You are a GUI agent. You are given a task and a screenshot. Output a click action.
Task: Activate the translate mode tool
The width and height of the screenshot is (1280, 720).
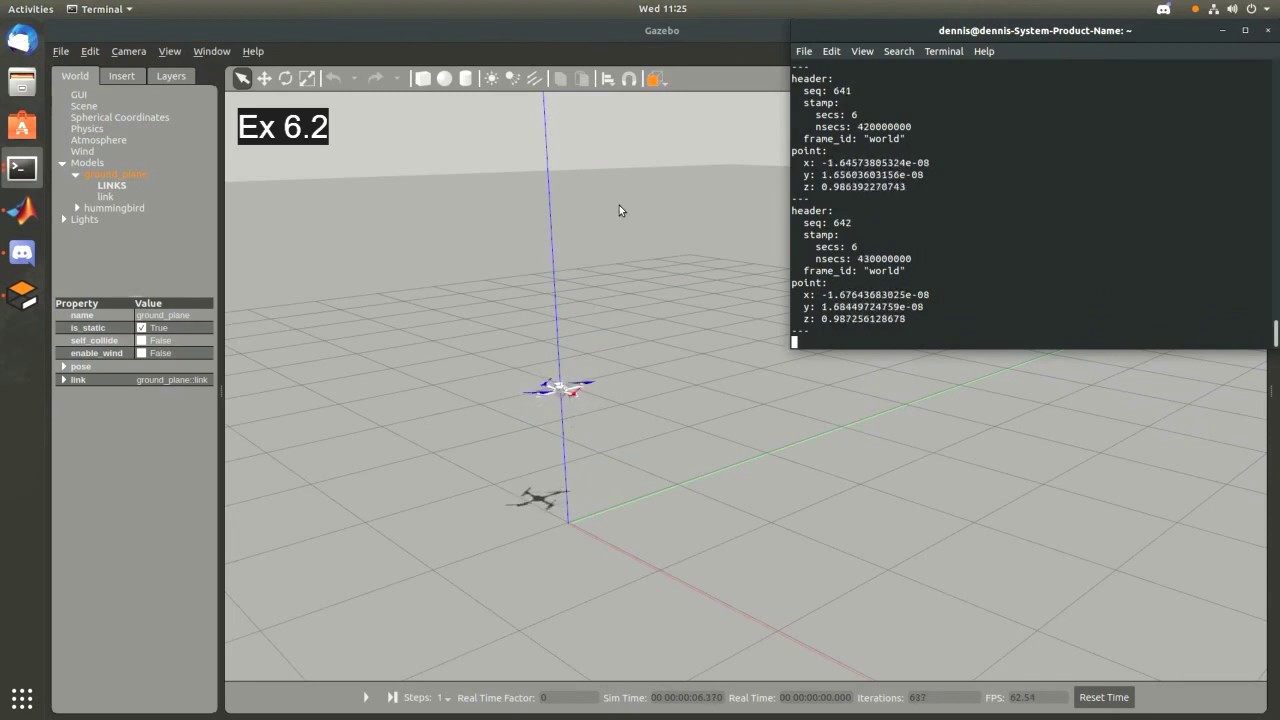pos(264,79)
